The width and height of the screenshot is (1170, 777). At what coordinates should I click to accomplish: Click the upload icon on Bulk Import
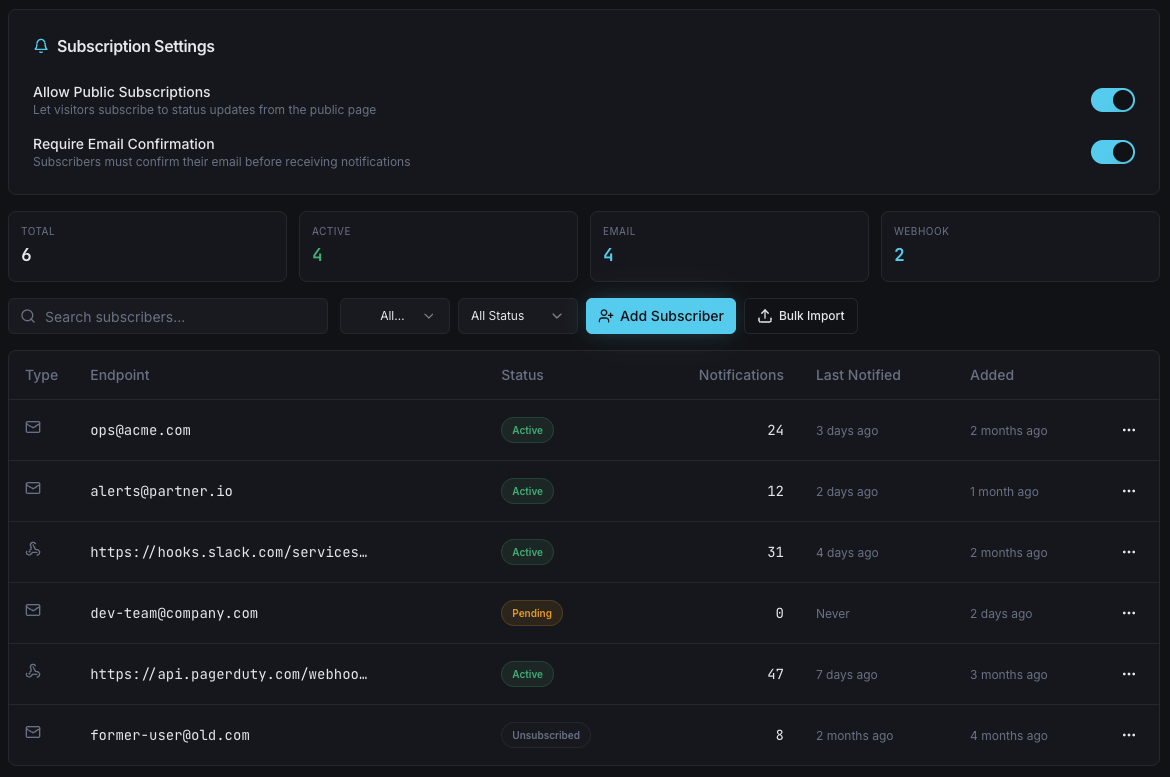click(x=764, y=315)
